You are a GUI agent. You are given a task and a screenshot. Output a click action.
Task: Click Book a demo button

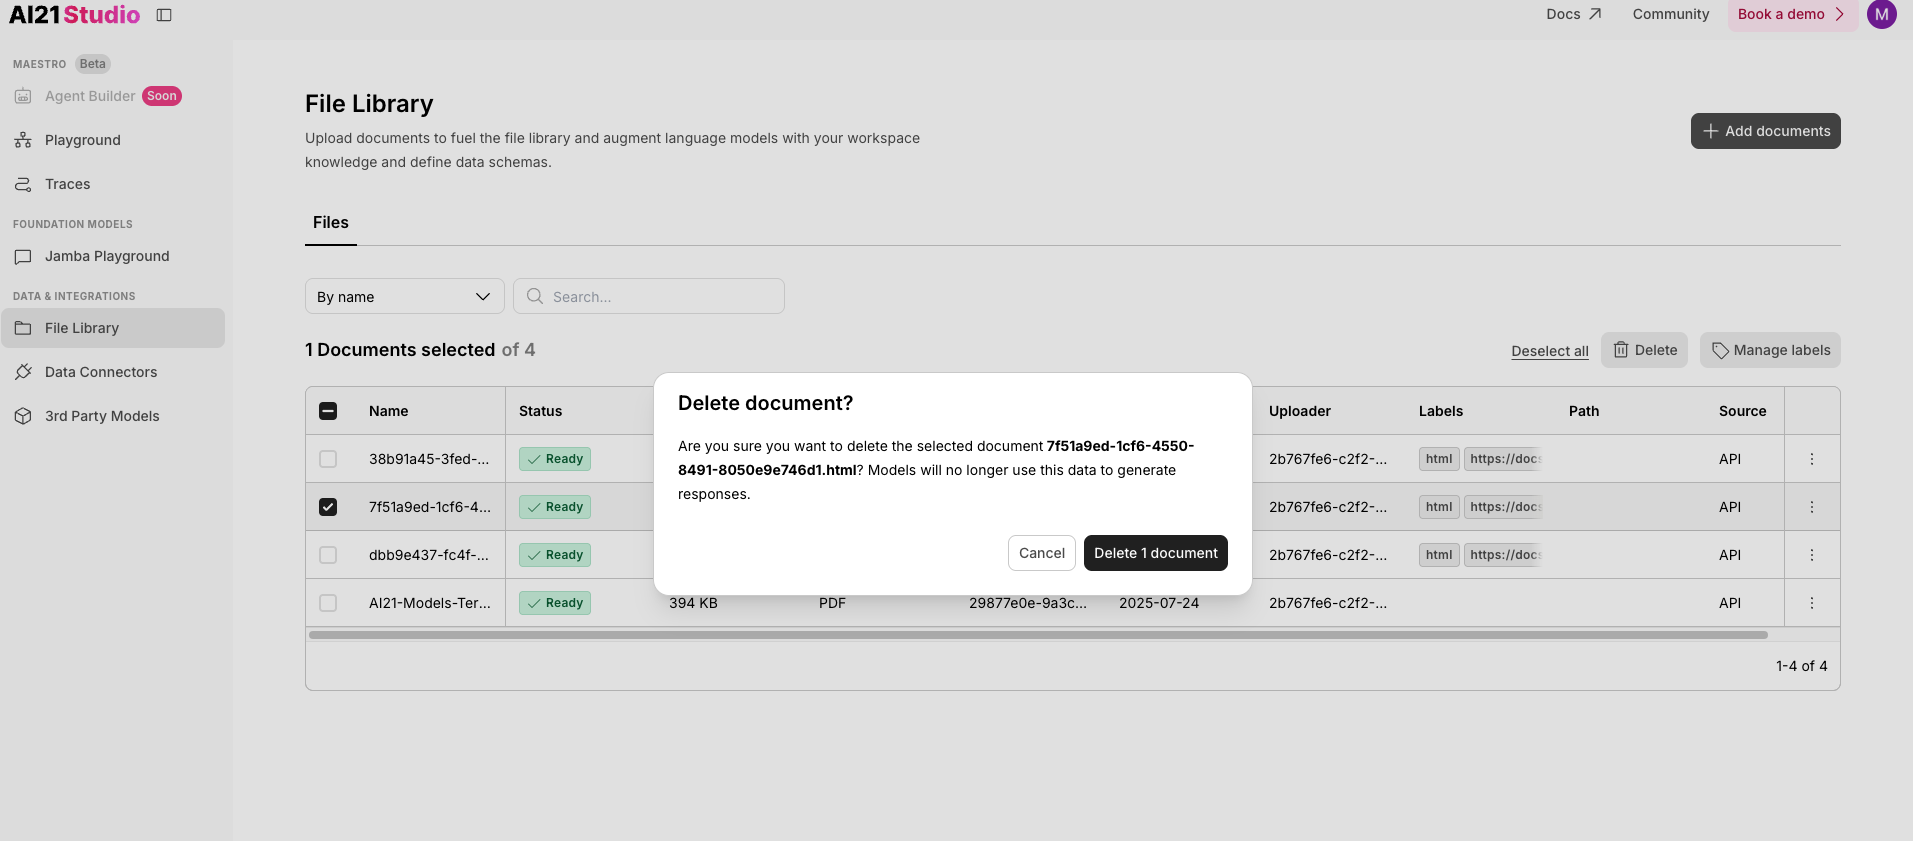tap(1792, 14)
